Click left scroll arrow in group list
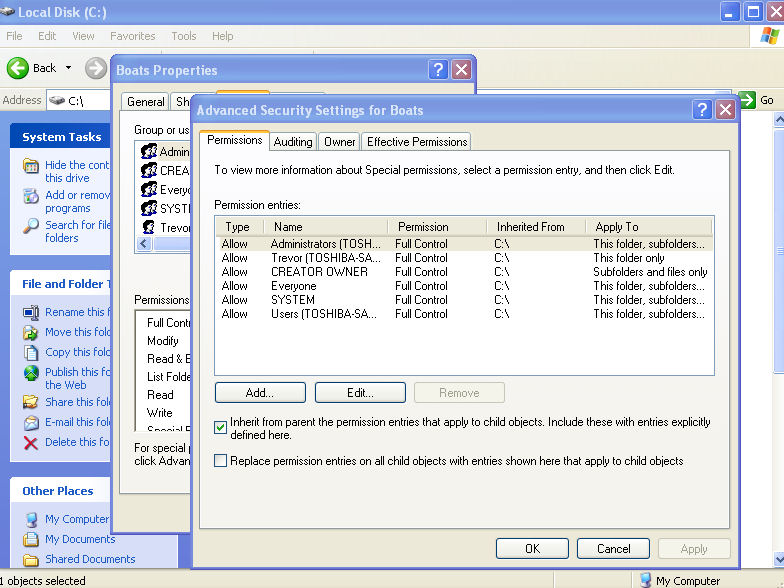This screenshot has width=784, height=588. pyautogui.click(x=144, y=244)
